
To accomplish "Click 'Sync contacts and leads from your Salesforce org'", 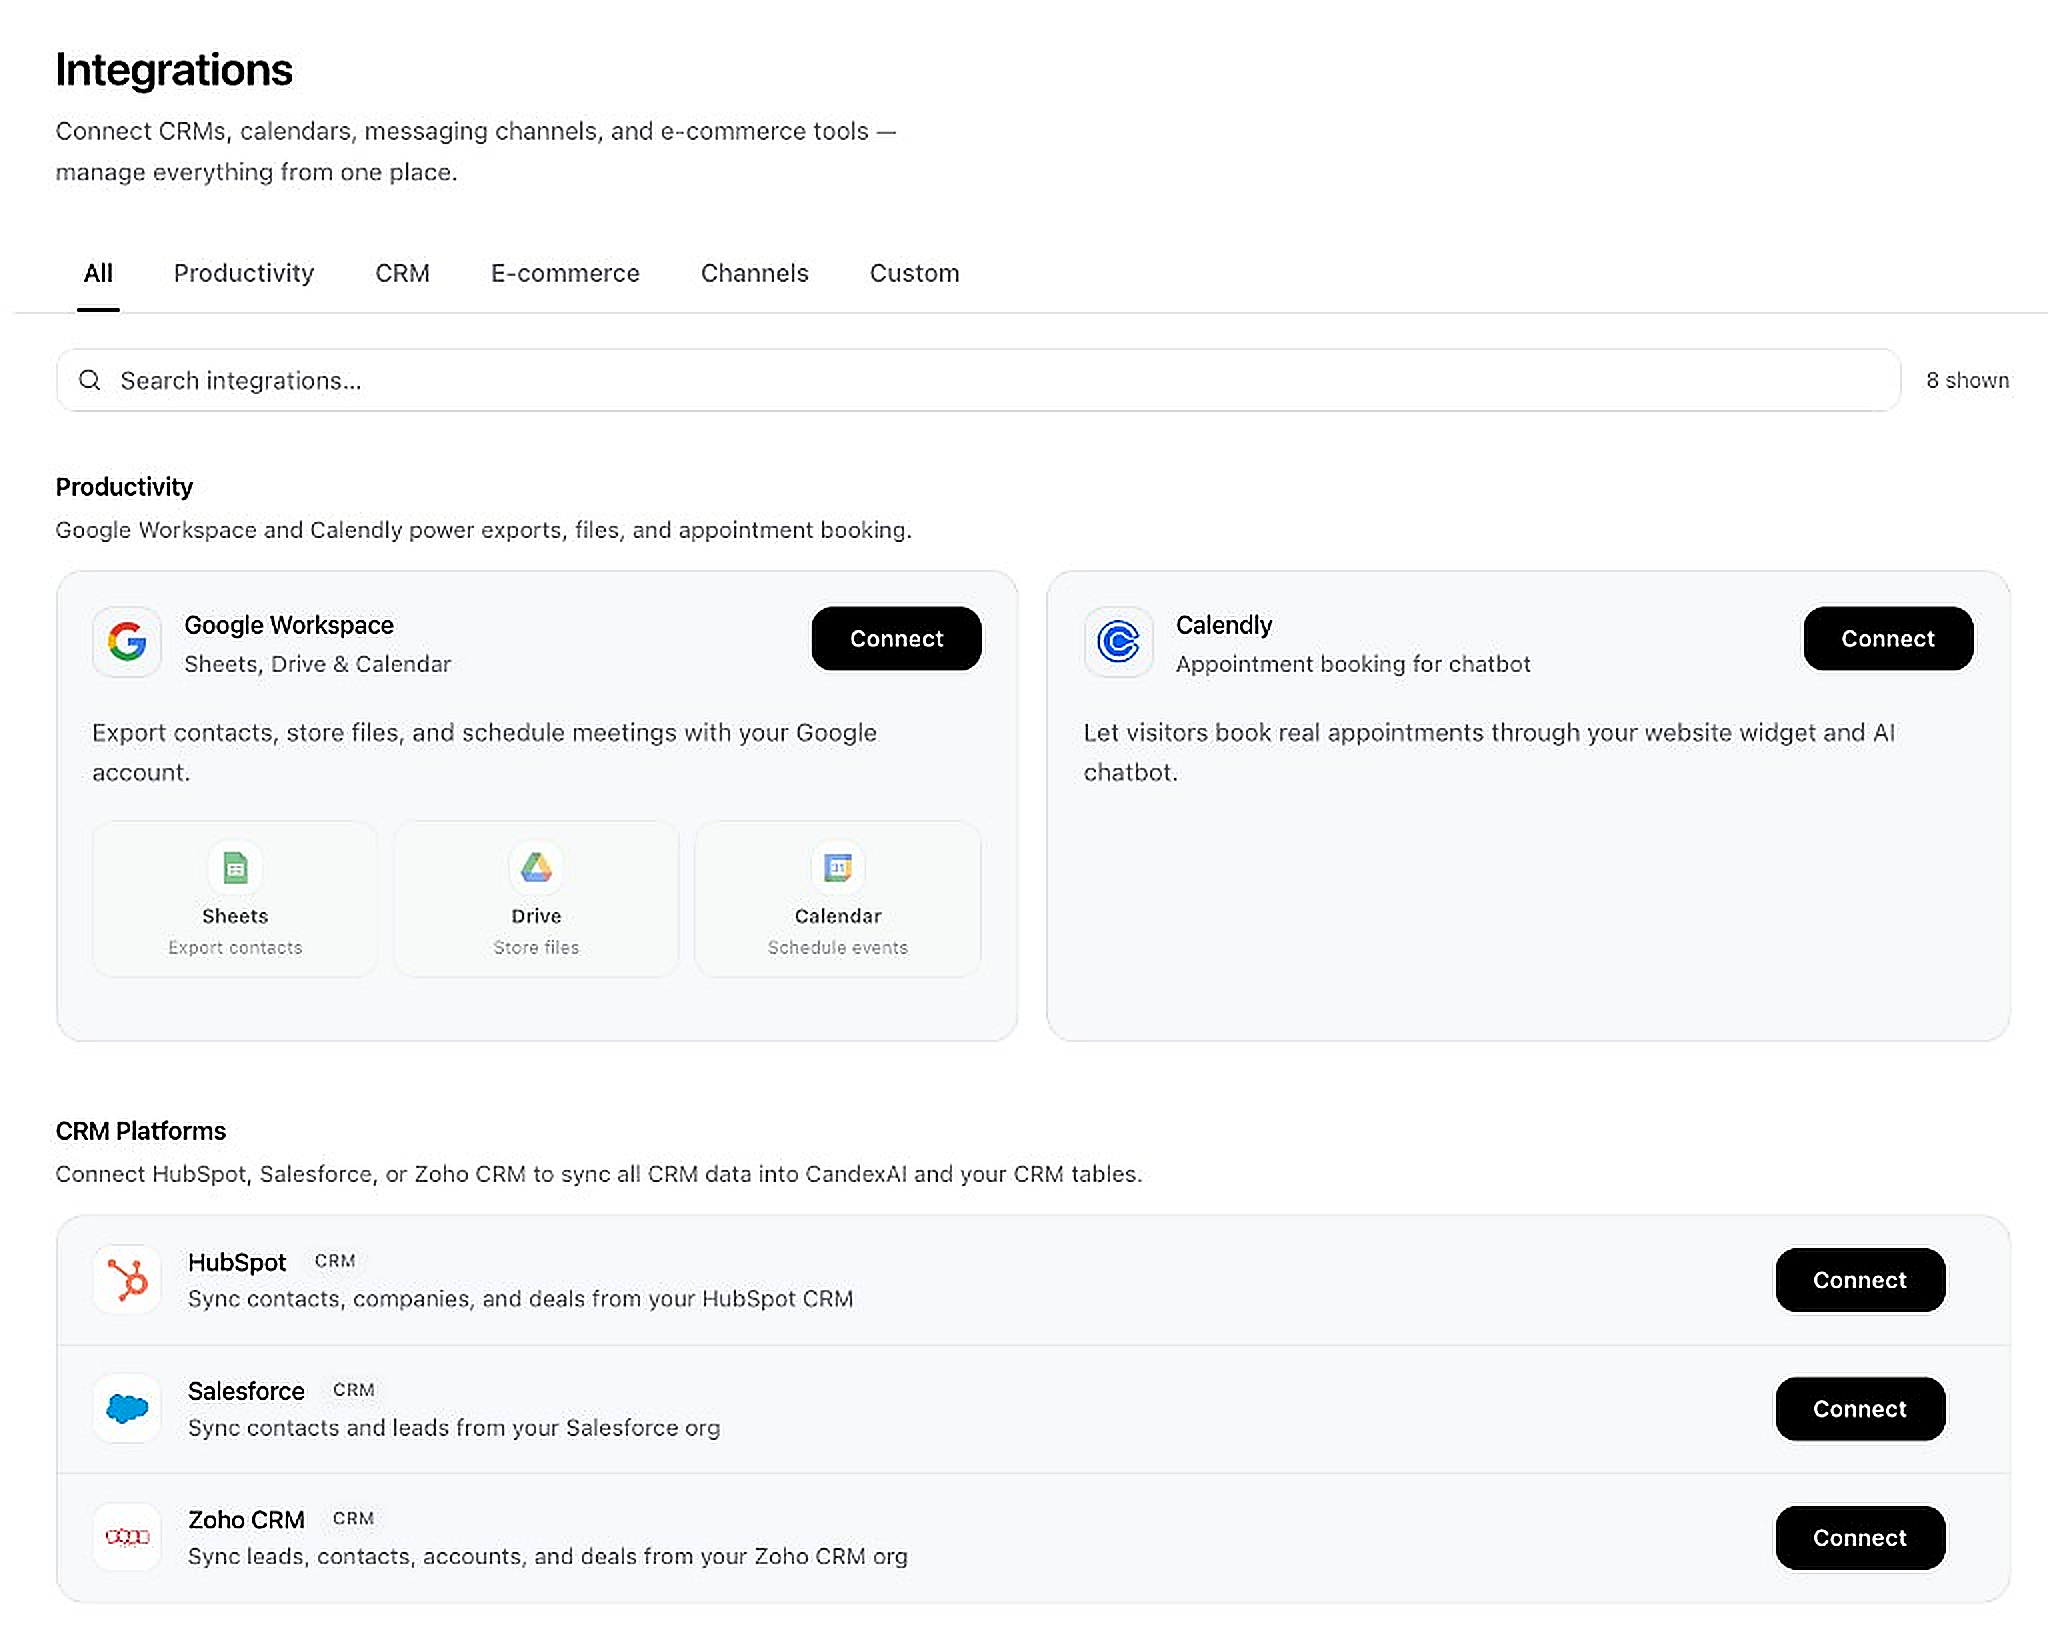I will [x=454, y=1428].
